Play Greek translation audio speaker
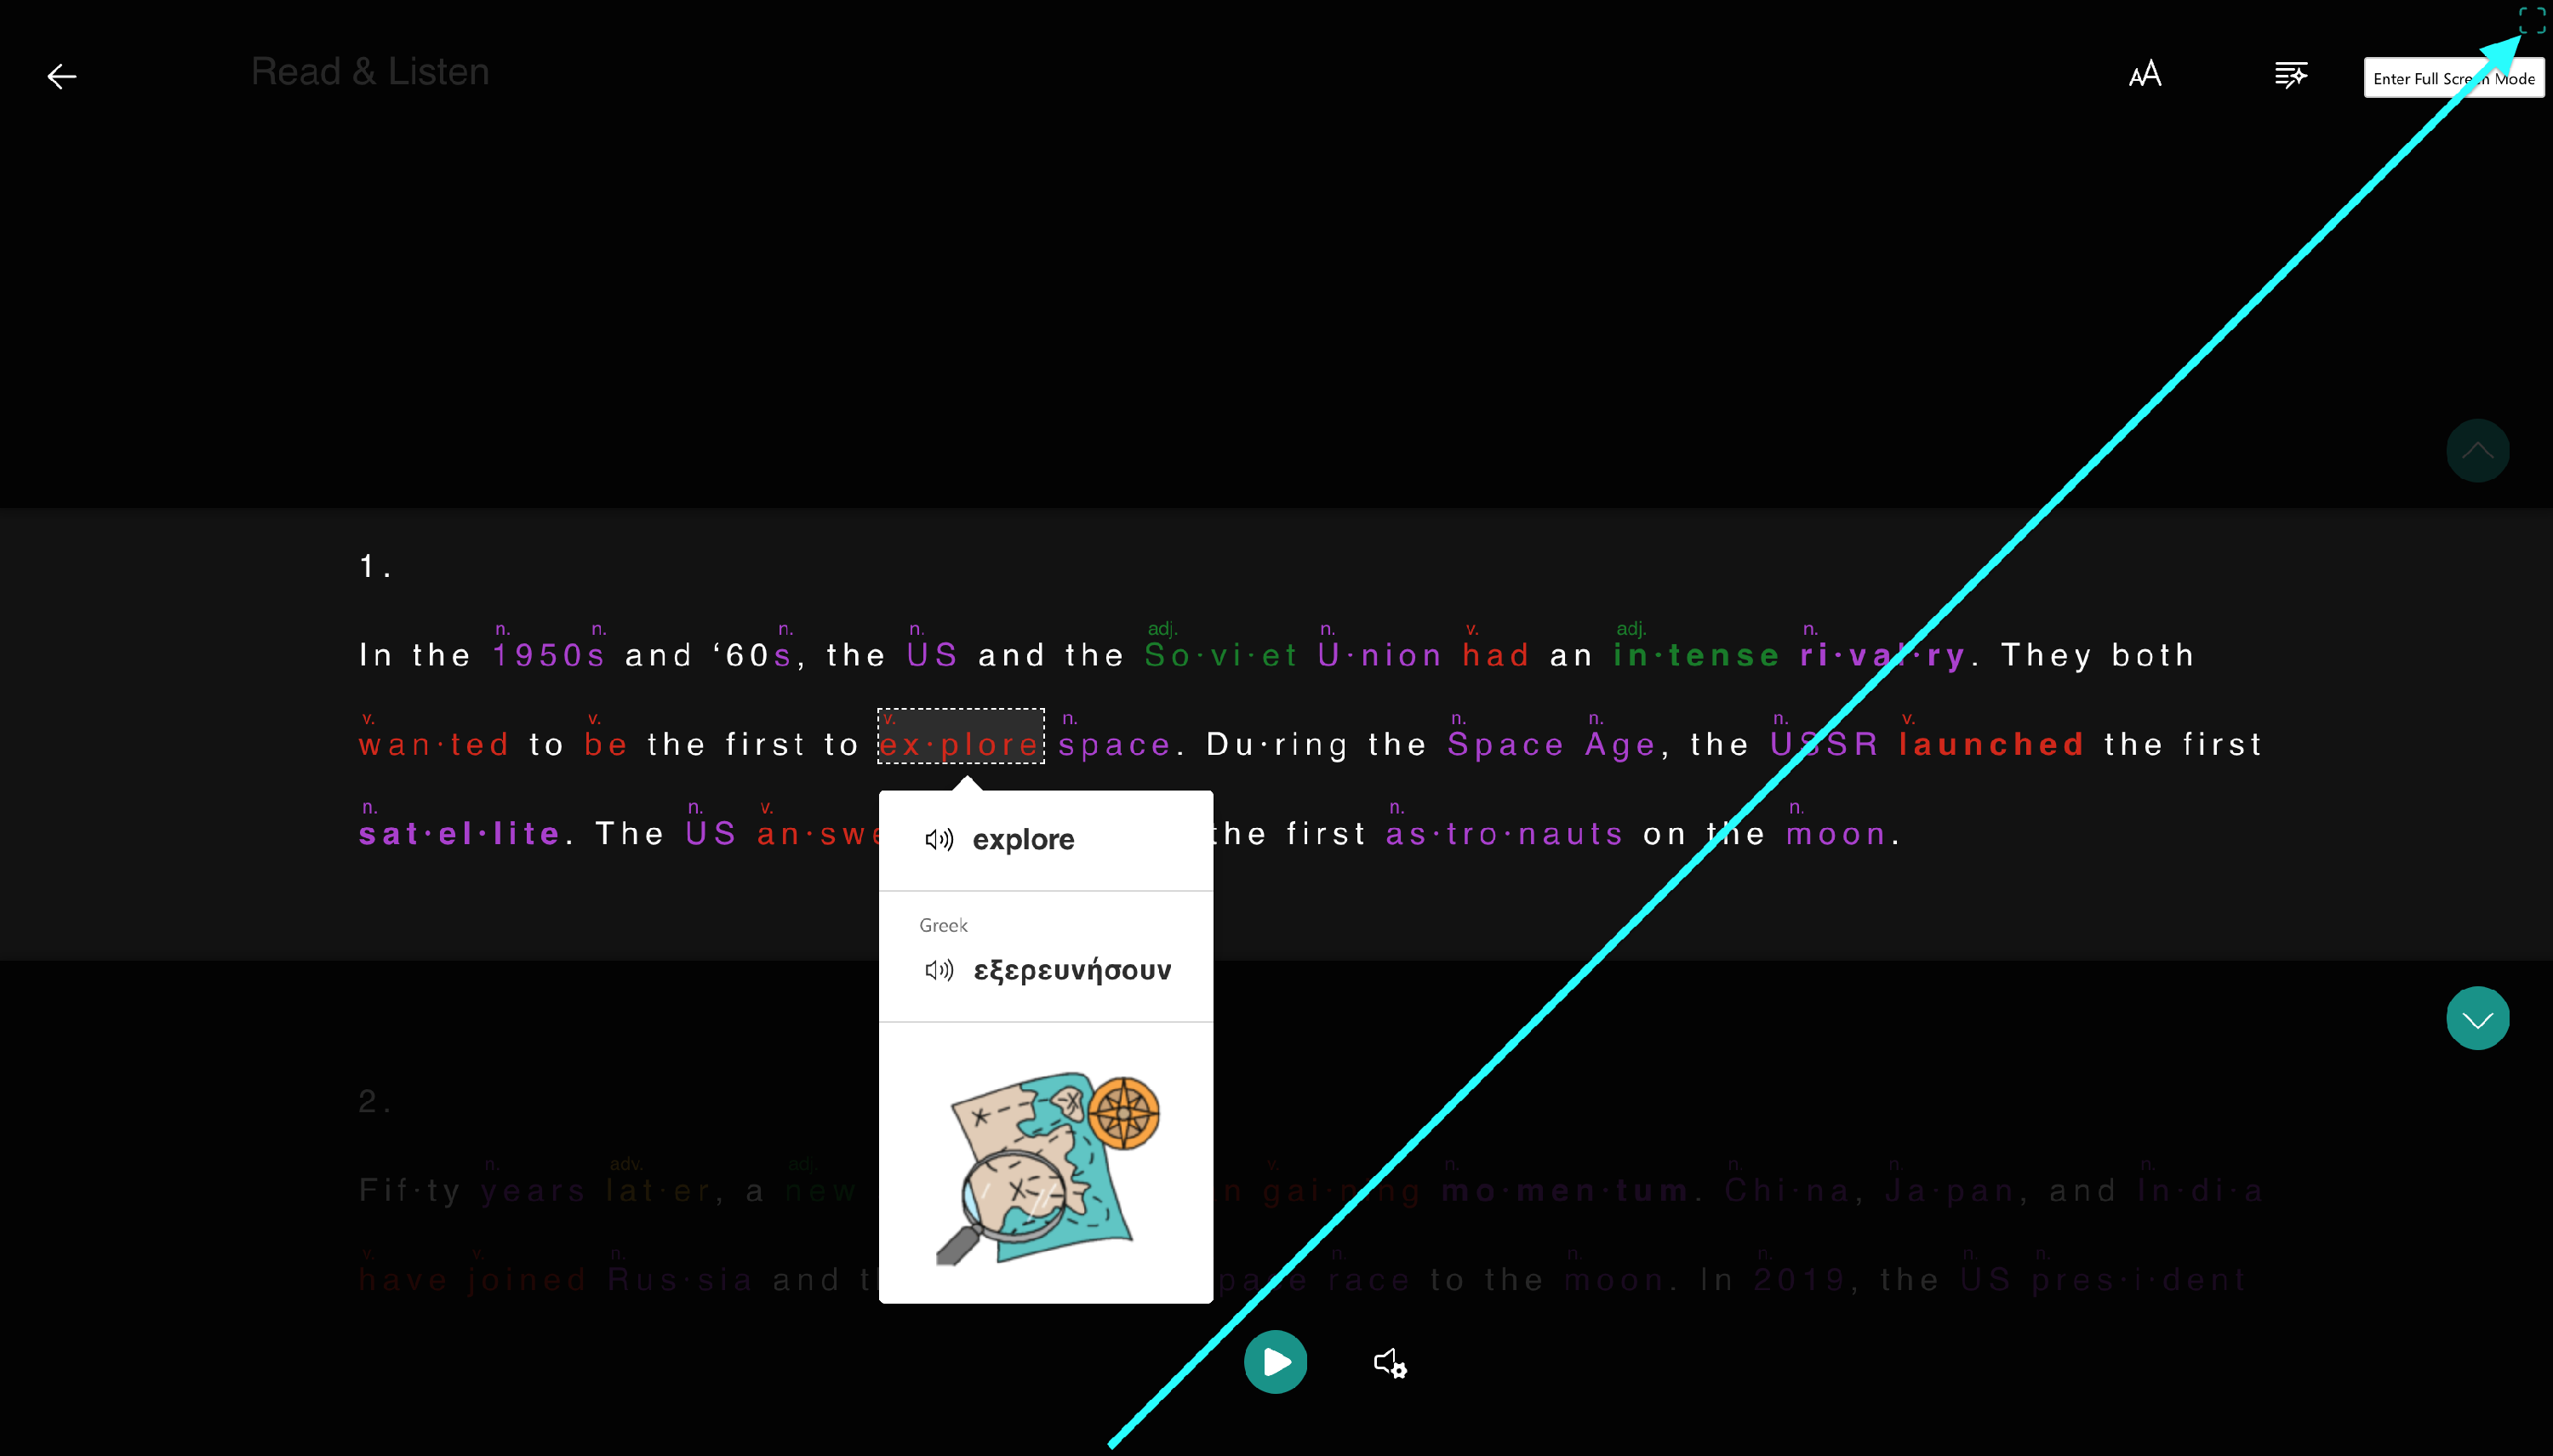This screenshot has height=1456, width=2553. pyautogui.click(x=938, y=970)
